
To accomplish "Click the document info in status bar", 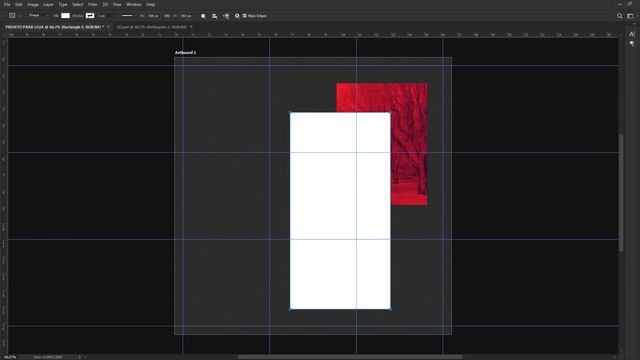I will (x=48, y=357).
